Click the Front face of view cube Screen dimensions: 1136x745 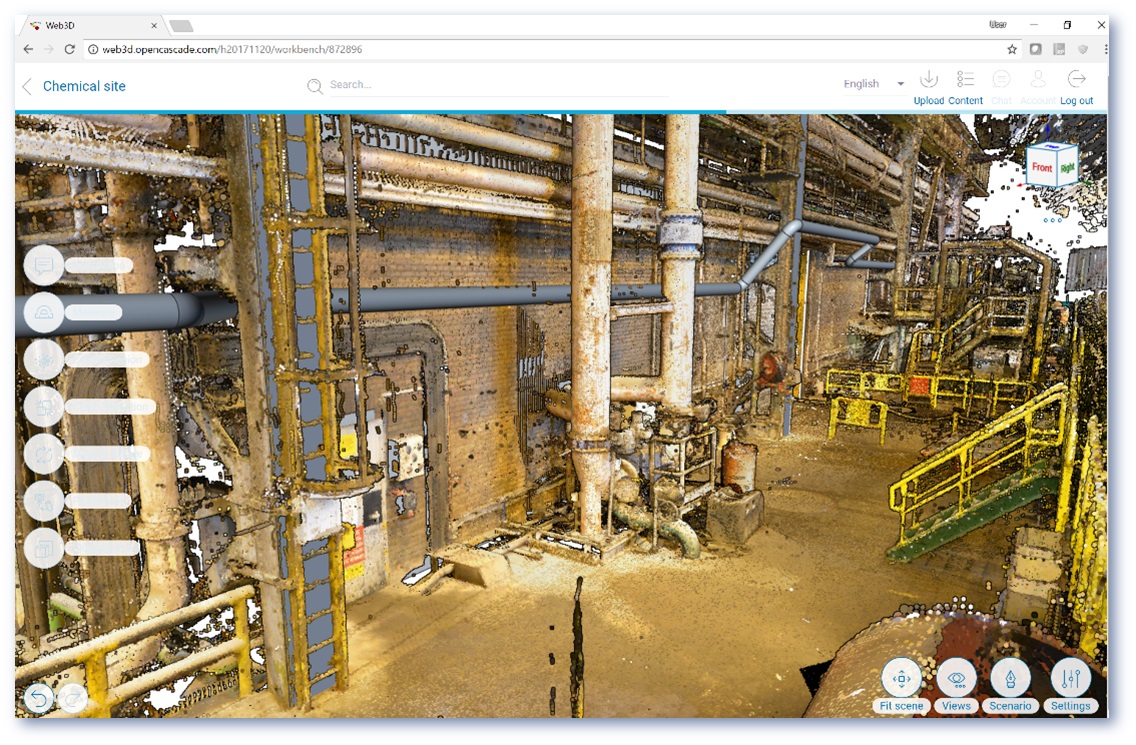pyautogui.click(x=1041, y=167)
